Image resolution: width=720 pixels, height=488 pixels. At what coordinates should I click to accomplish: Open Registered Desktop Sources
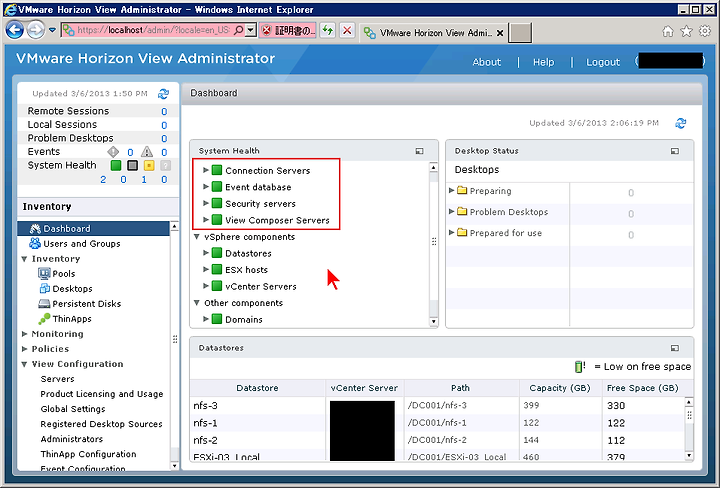101,424
